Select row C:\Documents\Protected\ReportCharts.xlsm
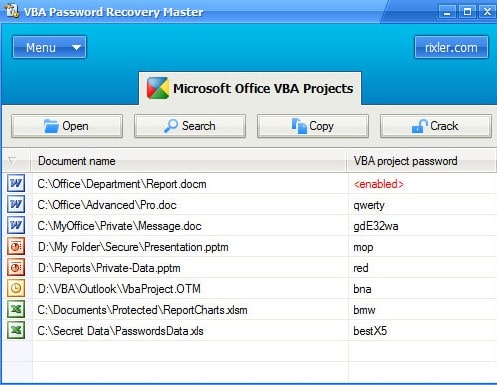 pyautogui.click(x=249, y=310)
